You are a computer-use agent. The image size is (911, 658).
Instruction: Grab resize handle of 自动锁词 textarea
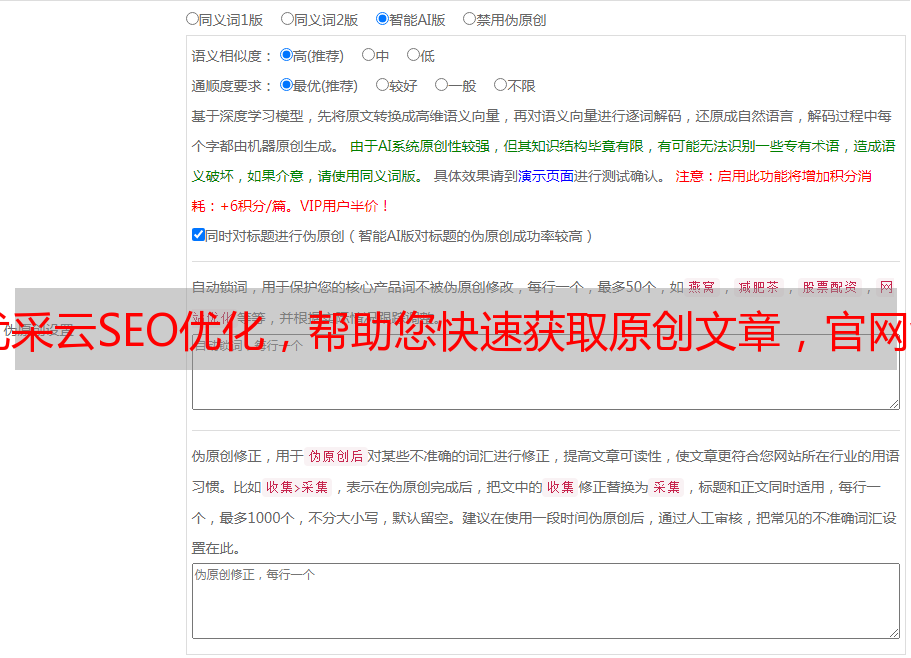point(894,404)
